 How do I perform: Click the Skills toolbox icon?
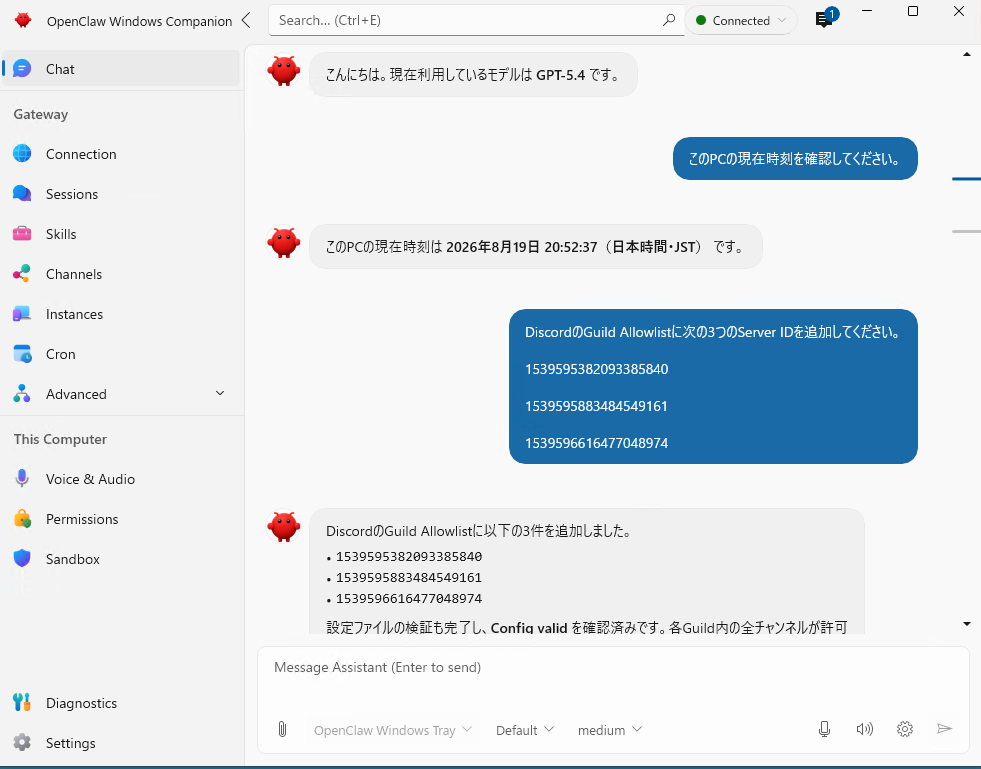22,234
